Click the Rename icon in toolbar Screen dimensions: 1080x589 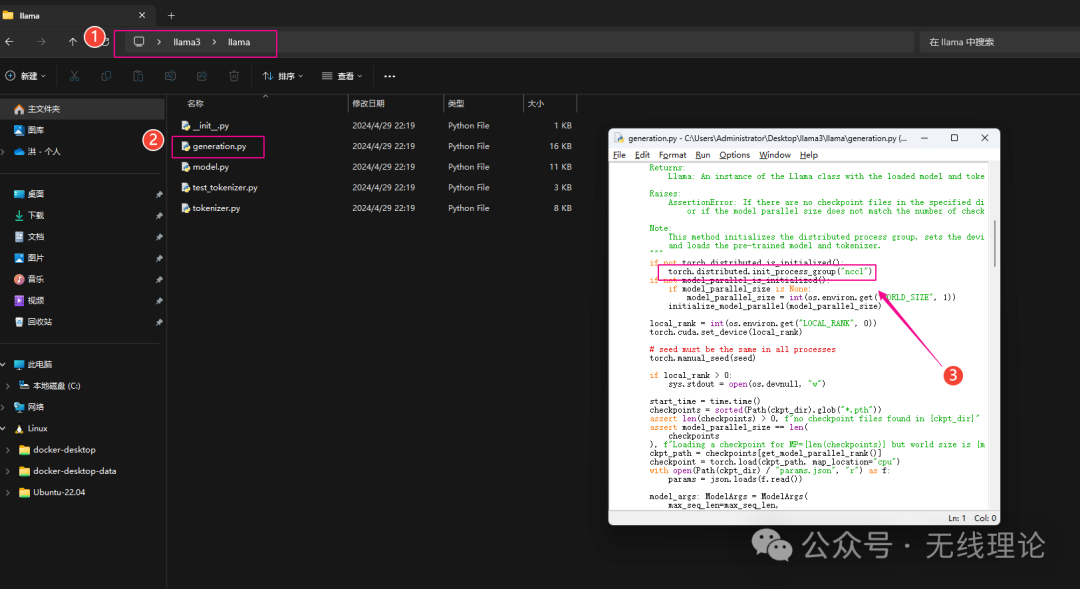(170, 76)
